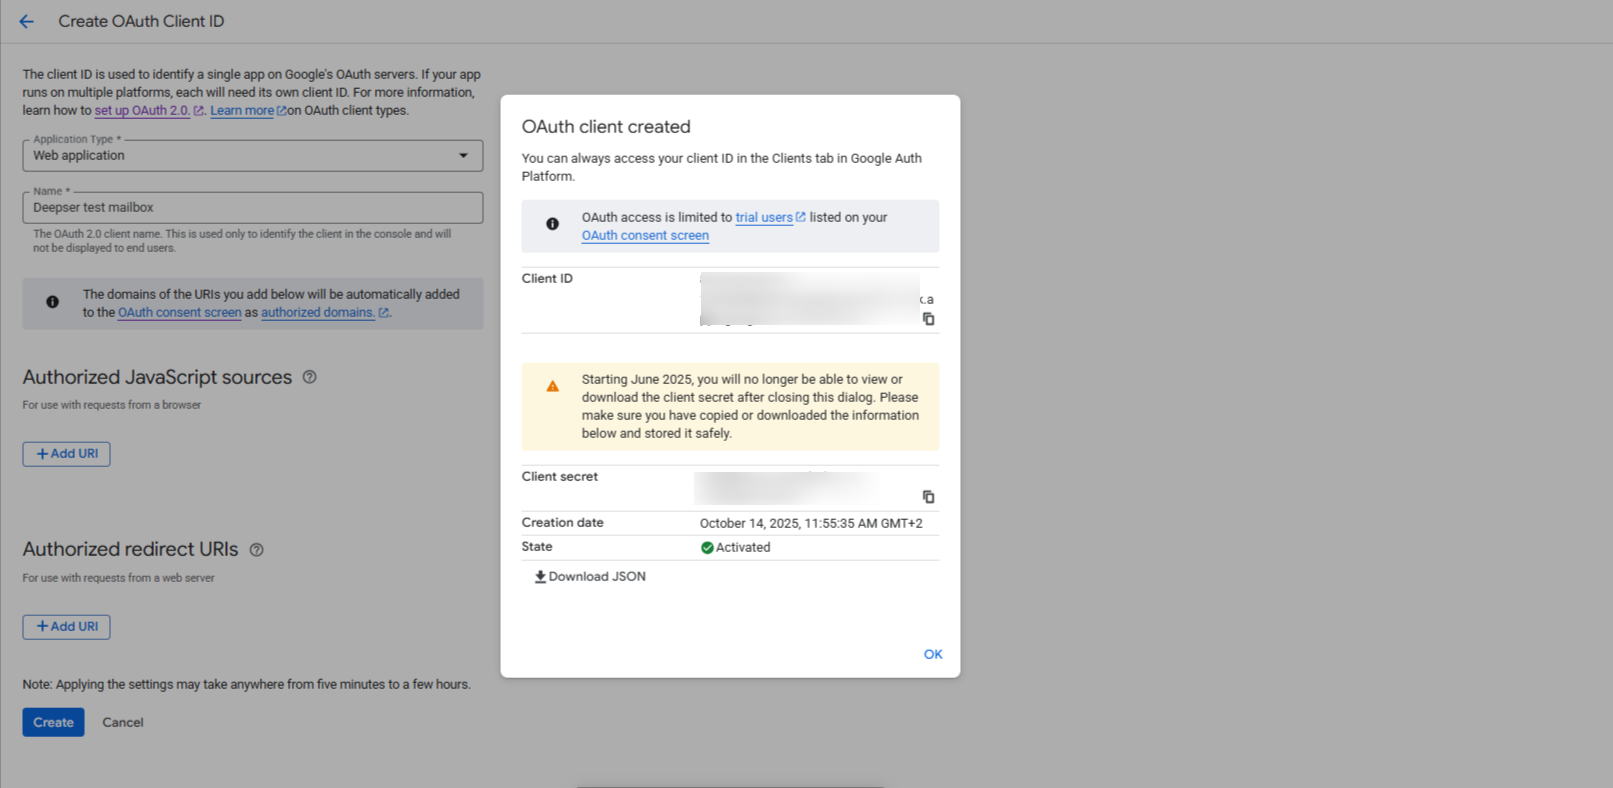Viewport: 1613px width, 788px height.
Task: Click the orange warning triangle icon
Action: [x=552, y=386]
